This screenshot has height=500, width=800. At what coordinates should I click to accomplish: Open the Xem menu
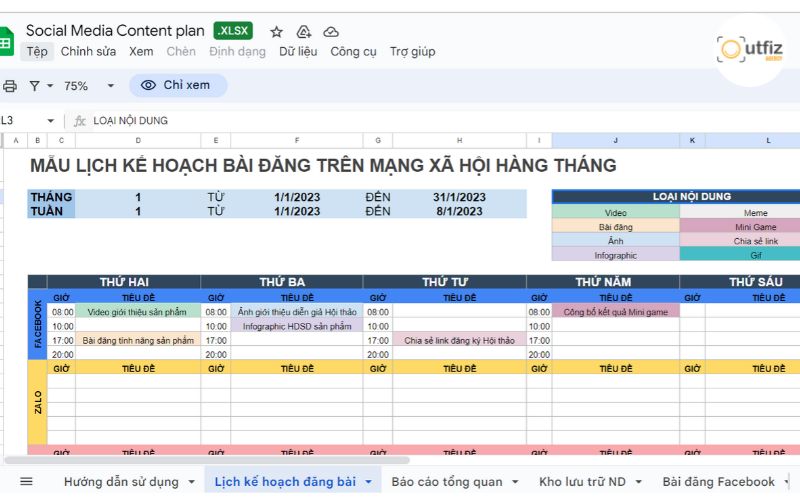pyautogui.click(x=141, y=52)
